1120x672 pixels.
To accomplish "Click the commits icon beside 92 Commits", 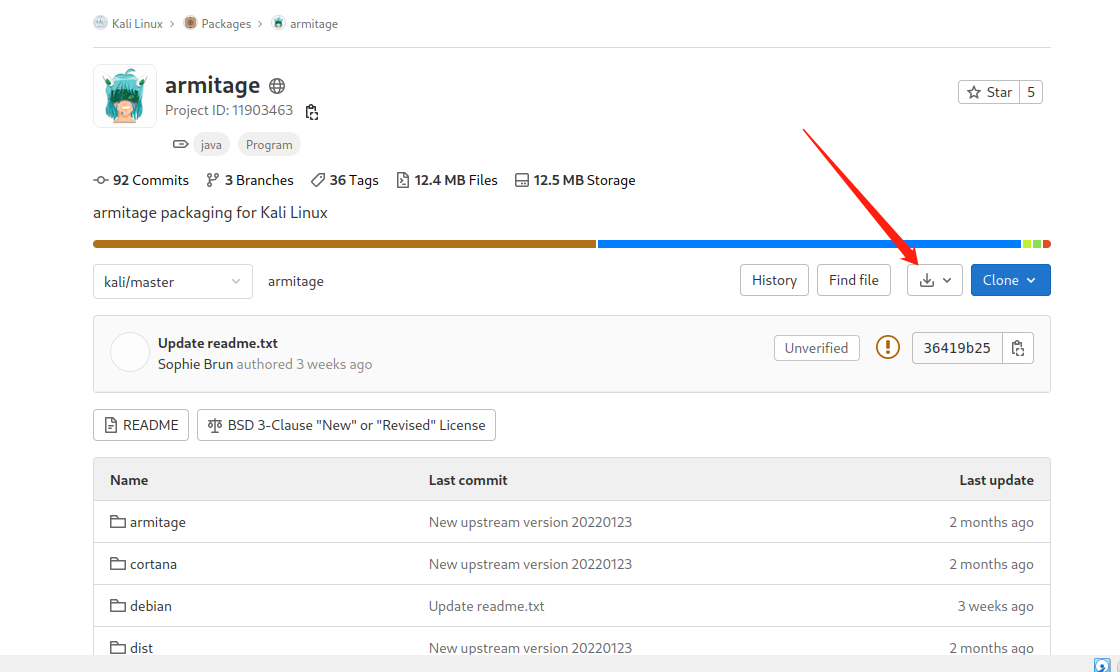I will click(101, 180).
